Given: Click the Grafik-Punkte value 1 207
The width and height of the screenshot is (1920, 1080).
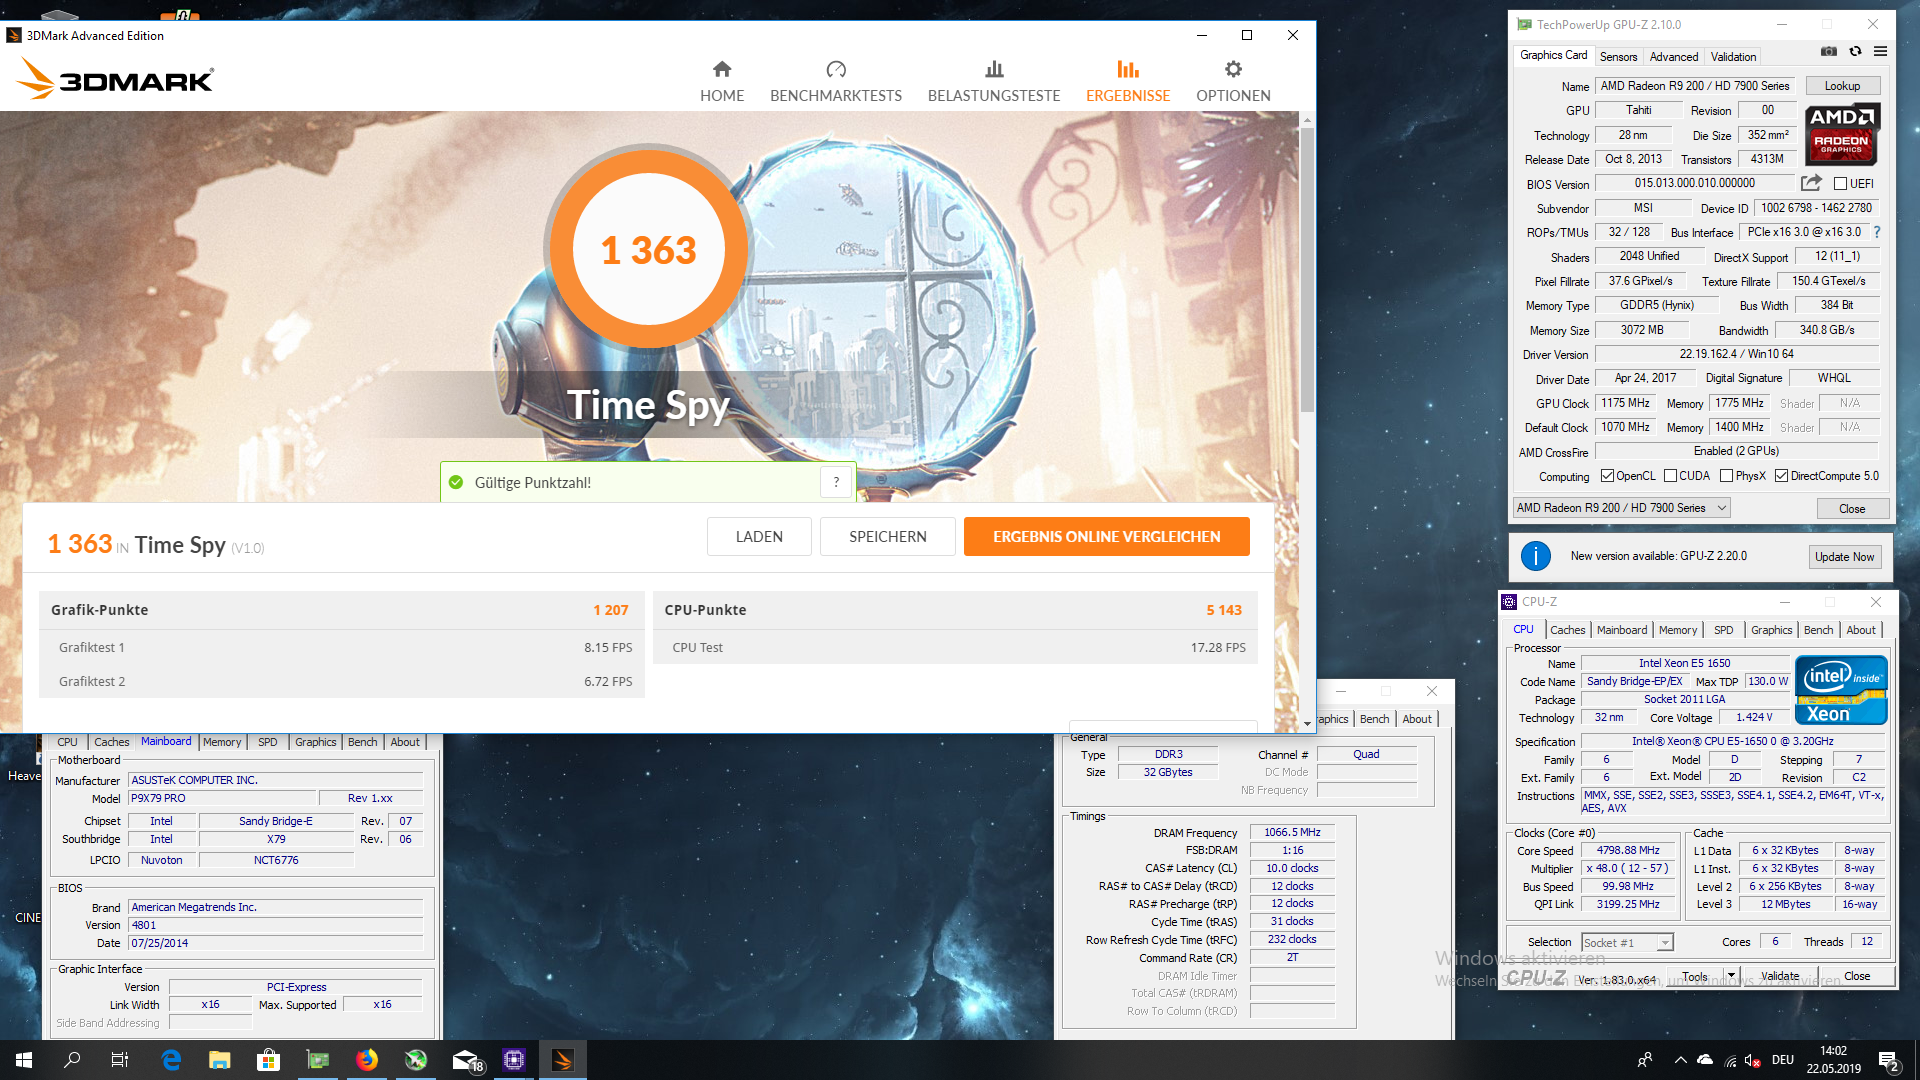Looking at the screenshot, I should (x=610, y=610).
